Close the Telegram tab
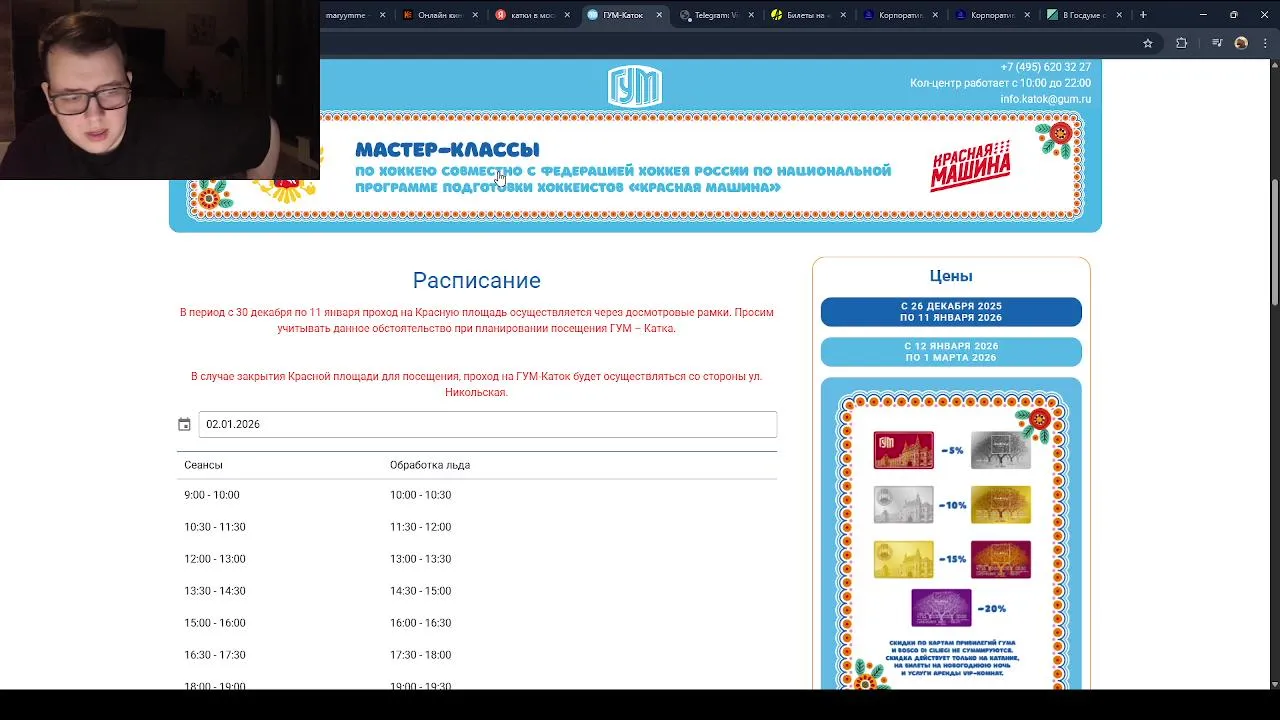This screenshot has height=720, width=1280. [x=751, y=15]
